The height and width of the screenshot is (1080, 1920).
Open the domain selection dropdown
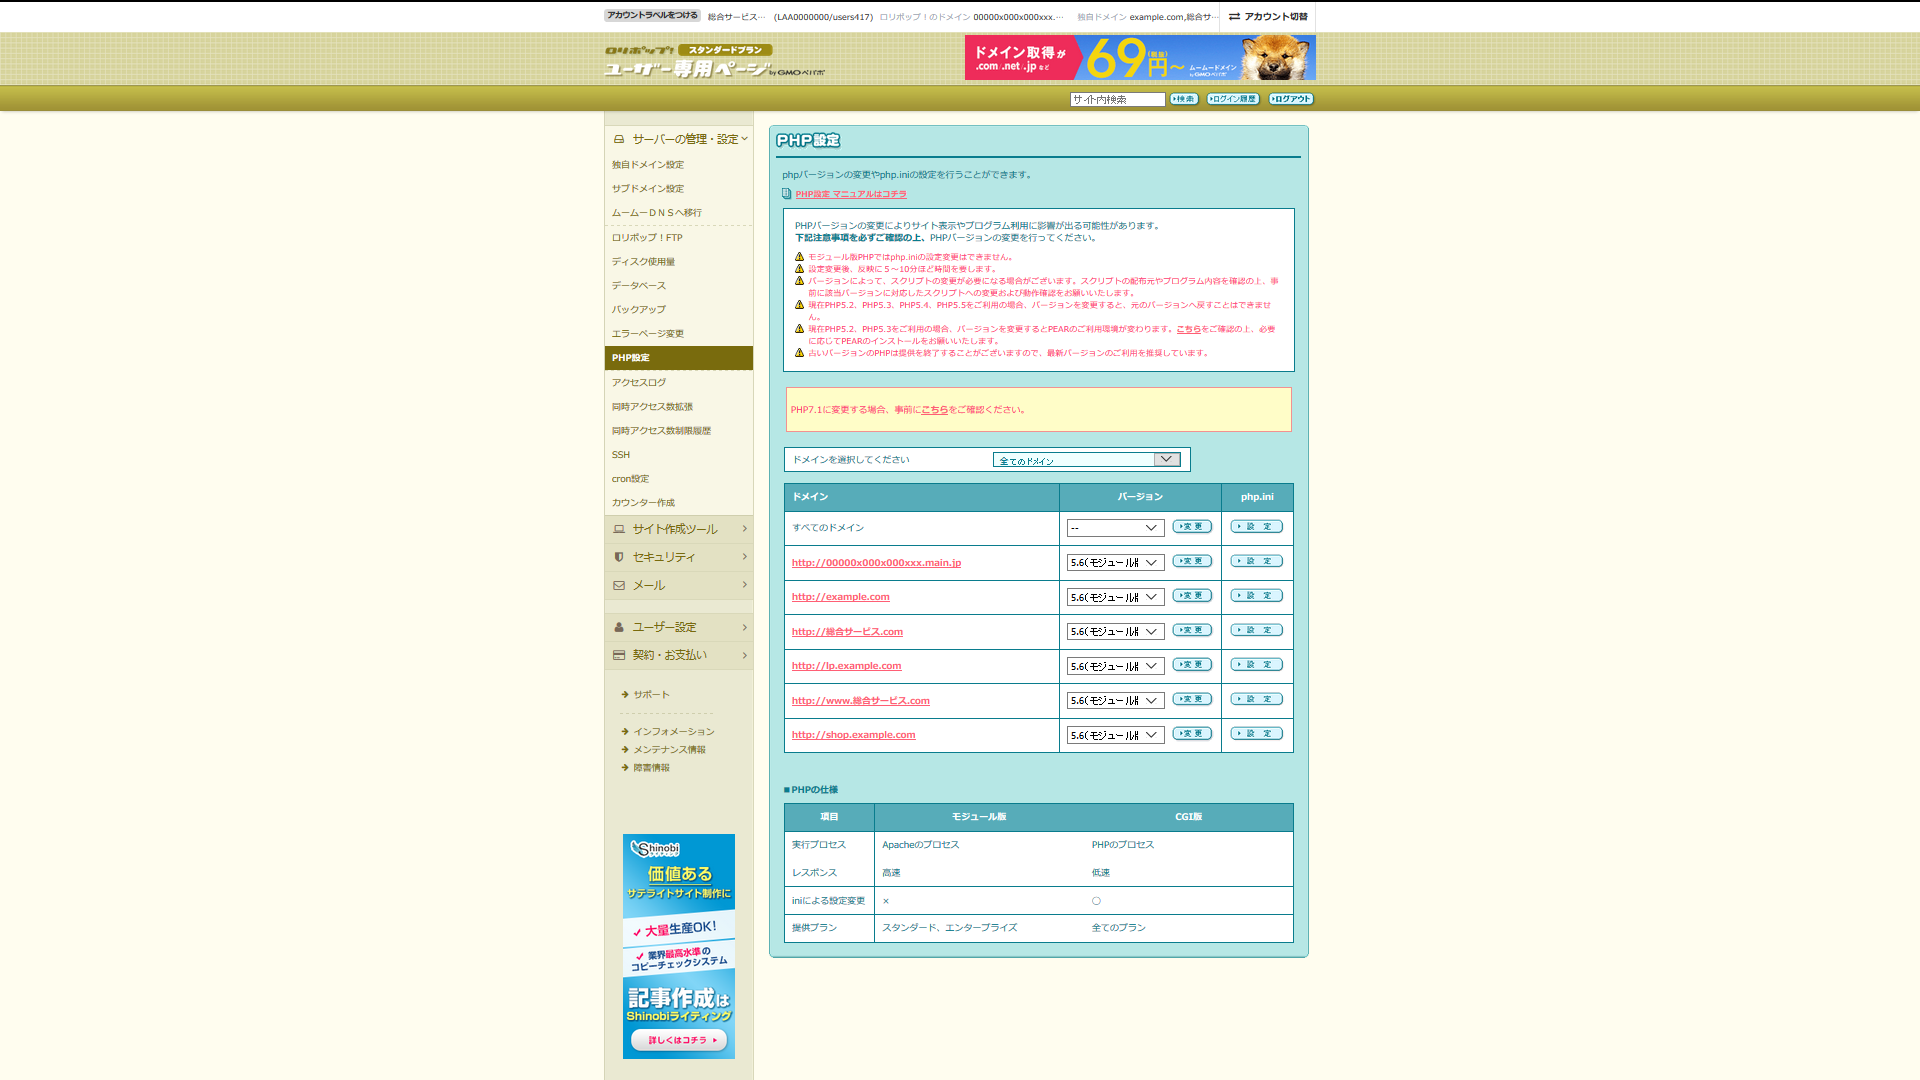tap(1086, 460)
